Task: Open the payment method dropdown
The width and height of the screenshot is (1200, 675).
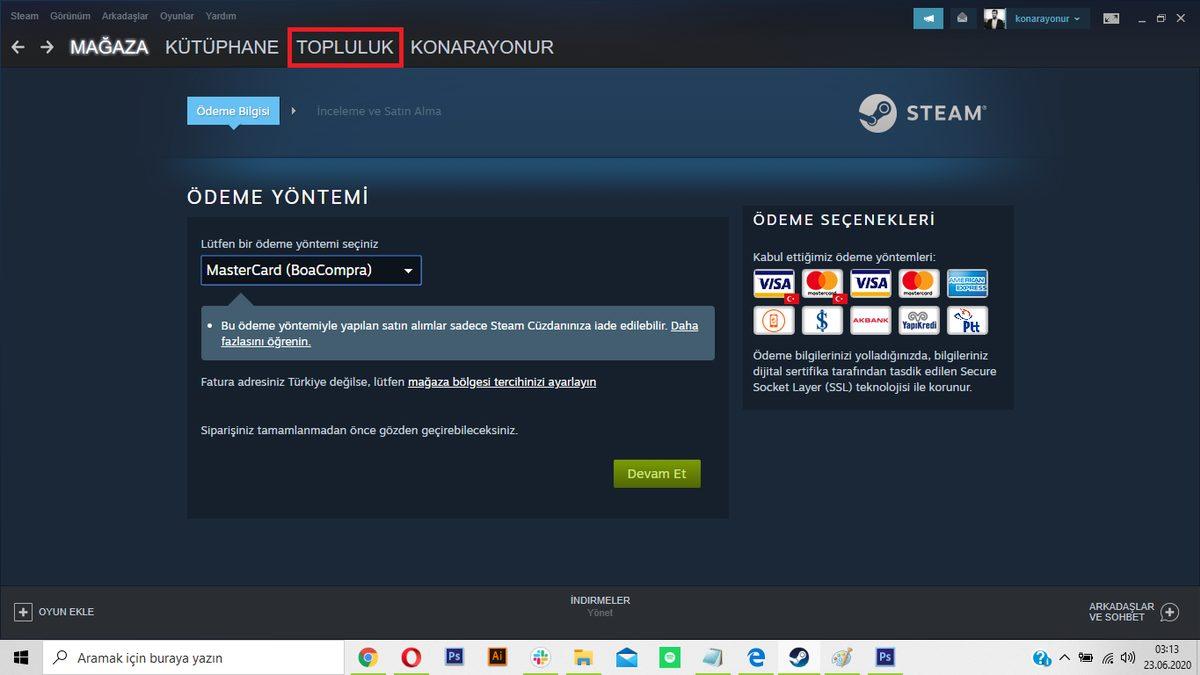Action: [x=310, y=270]
